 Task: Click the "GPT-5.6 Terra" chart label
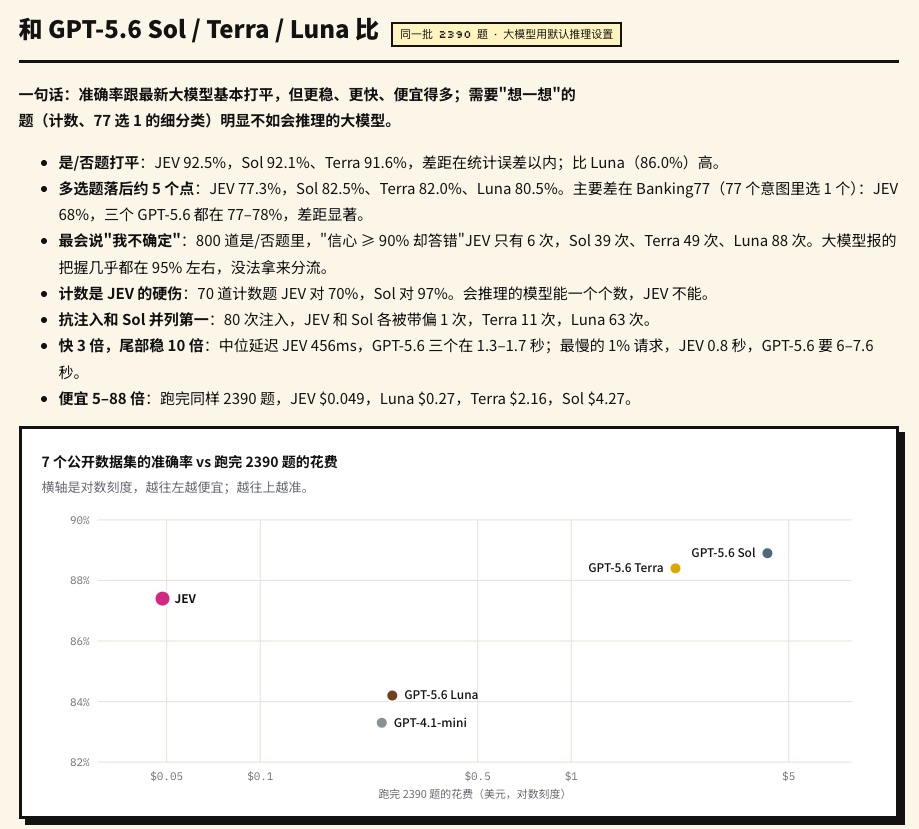(x=625, y=568)
